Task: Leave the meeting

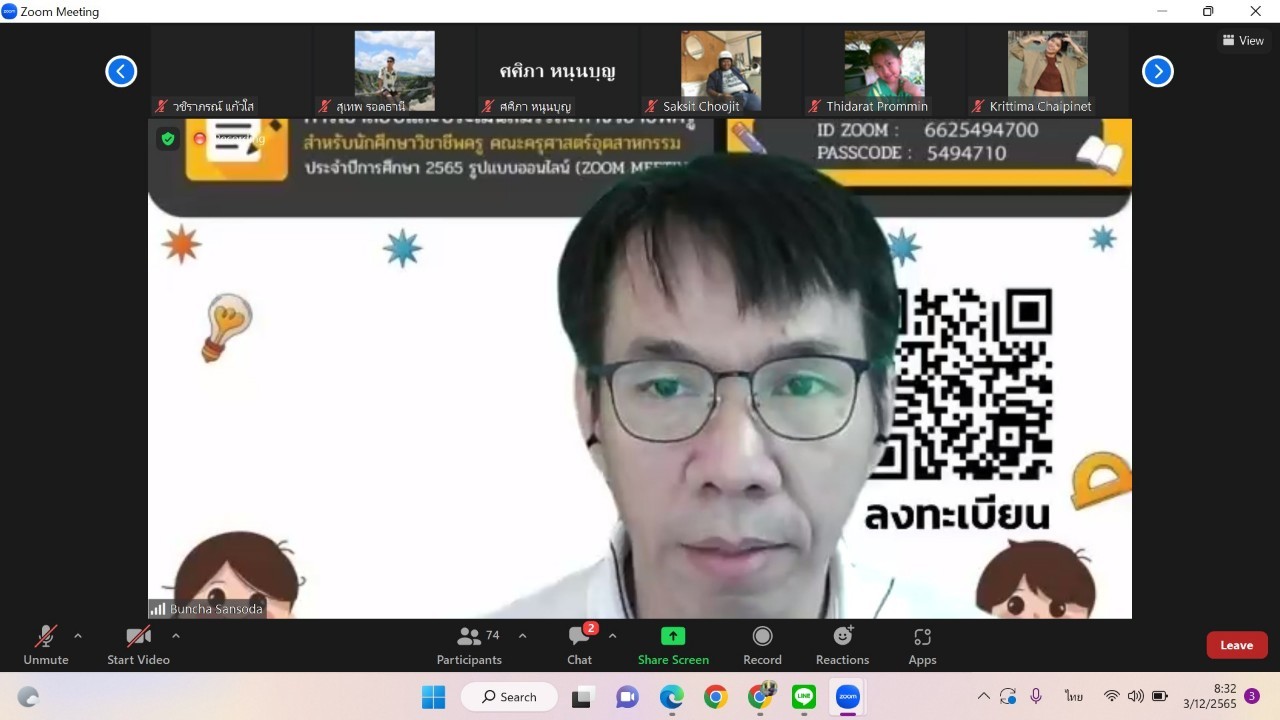Action: coord(1237,645)
